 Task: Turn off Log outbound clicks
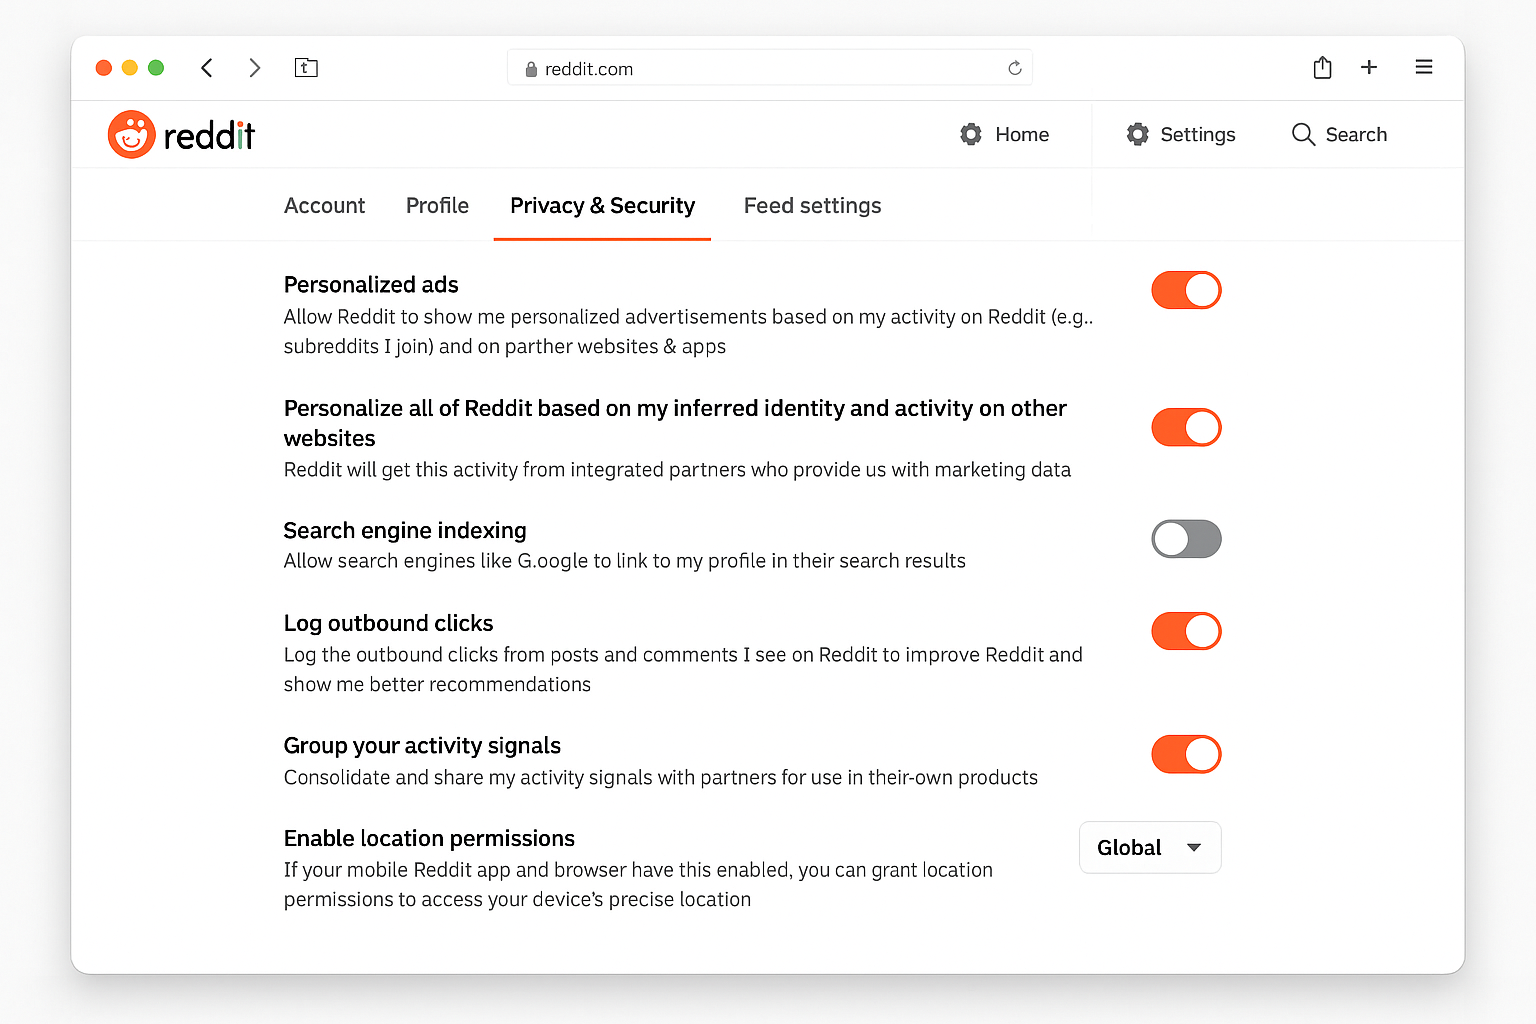(x=1186, y=631)
